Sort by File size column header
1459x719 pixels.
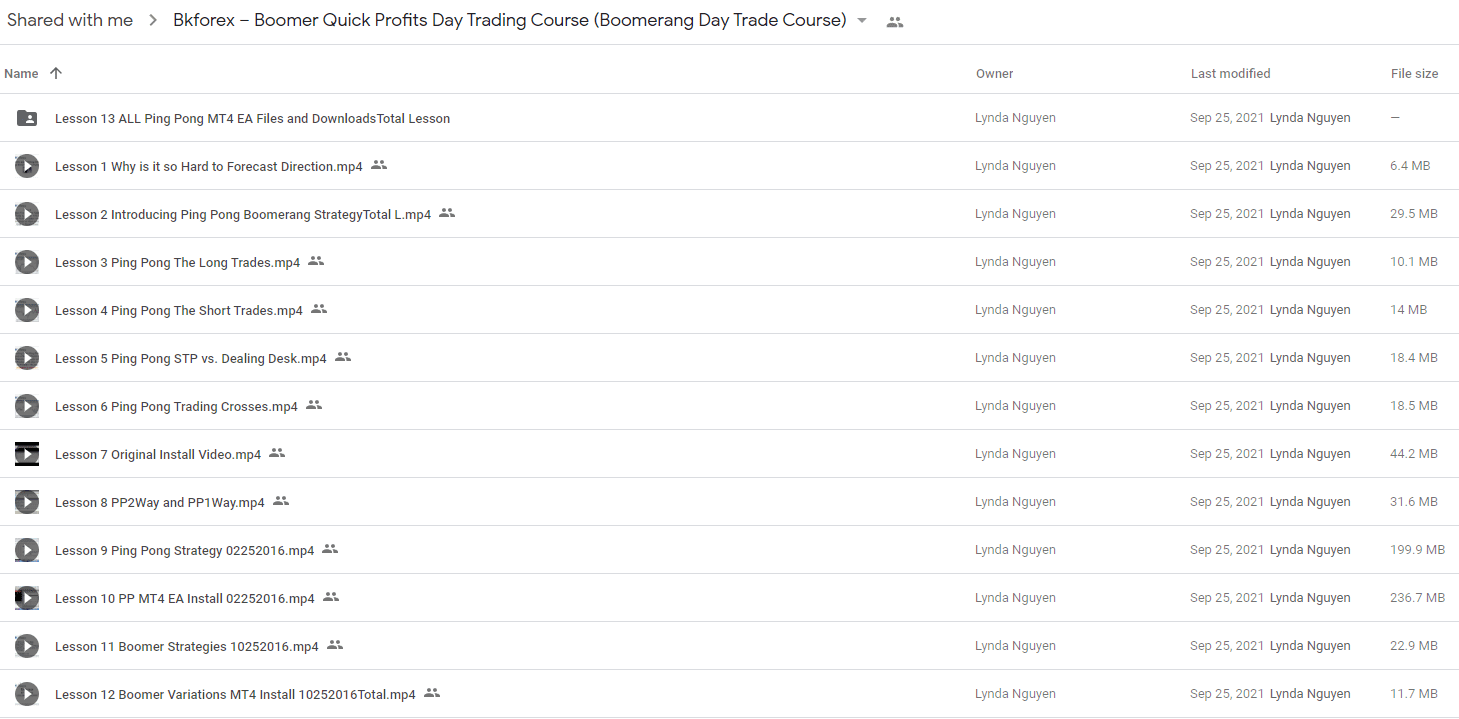pos(1414,73)
